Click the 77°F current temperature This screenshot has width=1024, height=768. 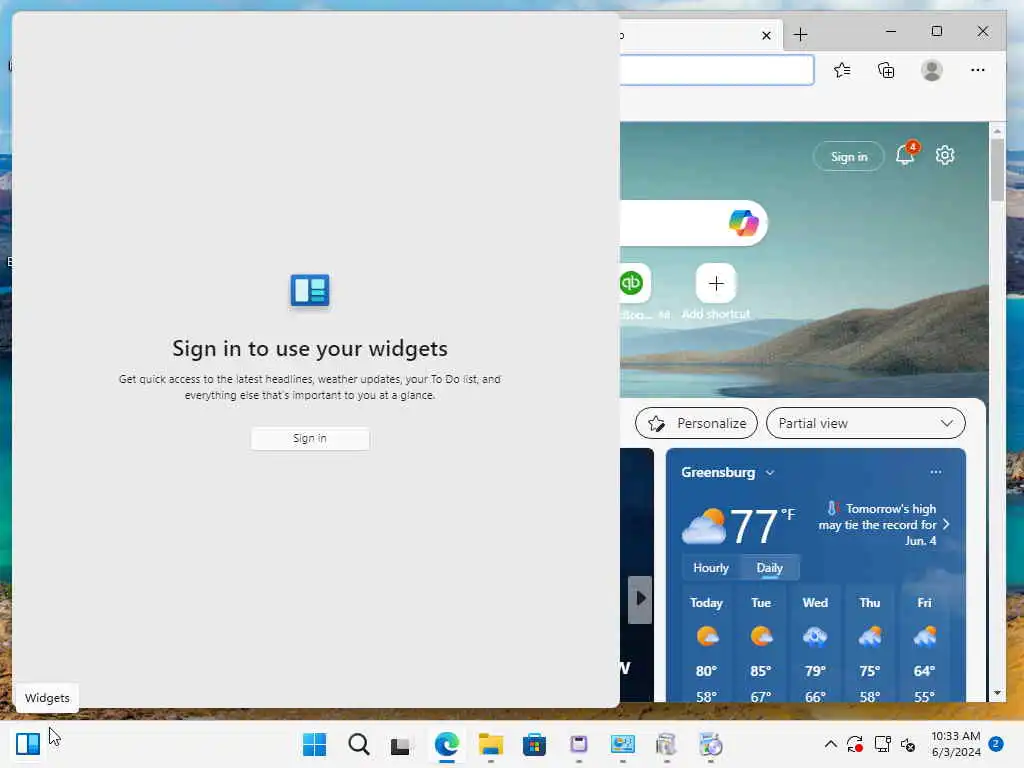762,526
